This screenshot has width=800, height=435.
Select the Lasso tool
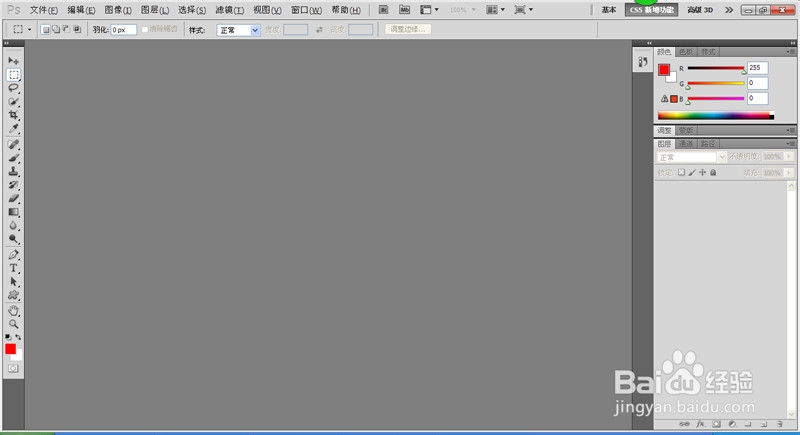pos(13,88)
